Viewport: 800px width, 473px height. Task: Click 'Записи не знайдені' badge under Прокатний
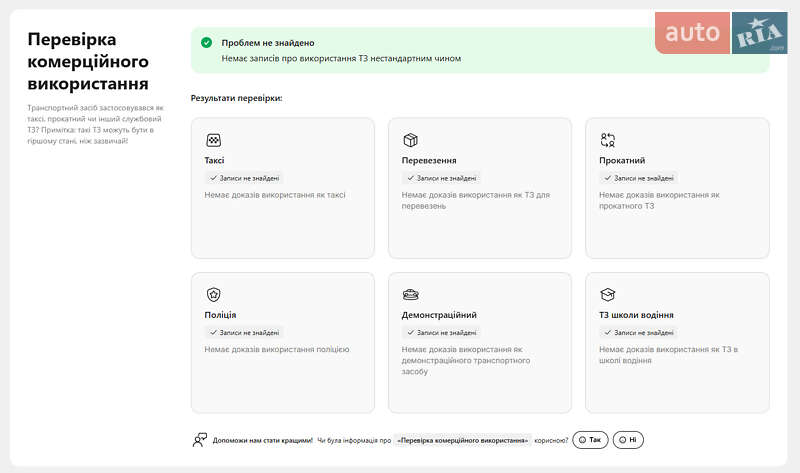(638, 178)
